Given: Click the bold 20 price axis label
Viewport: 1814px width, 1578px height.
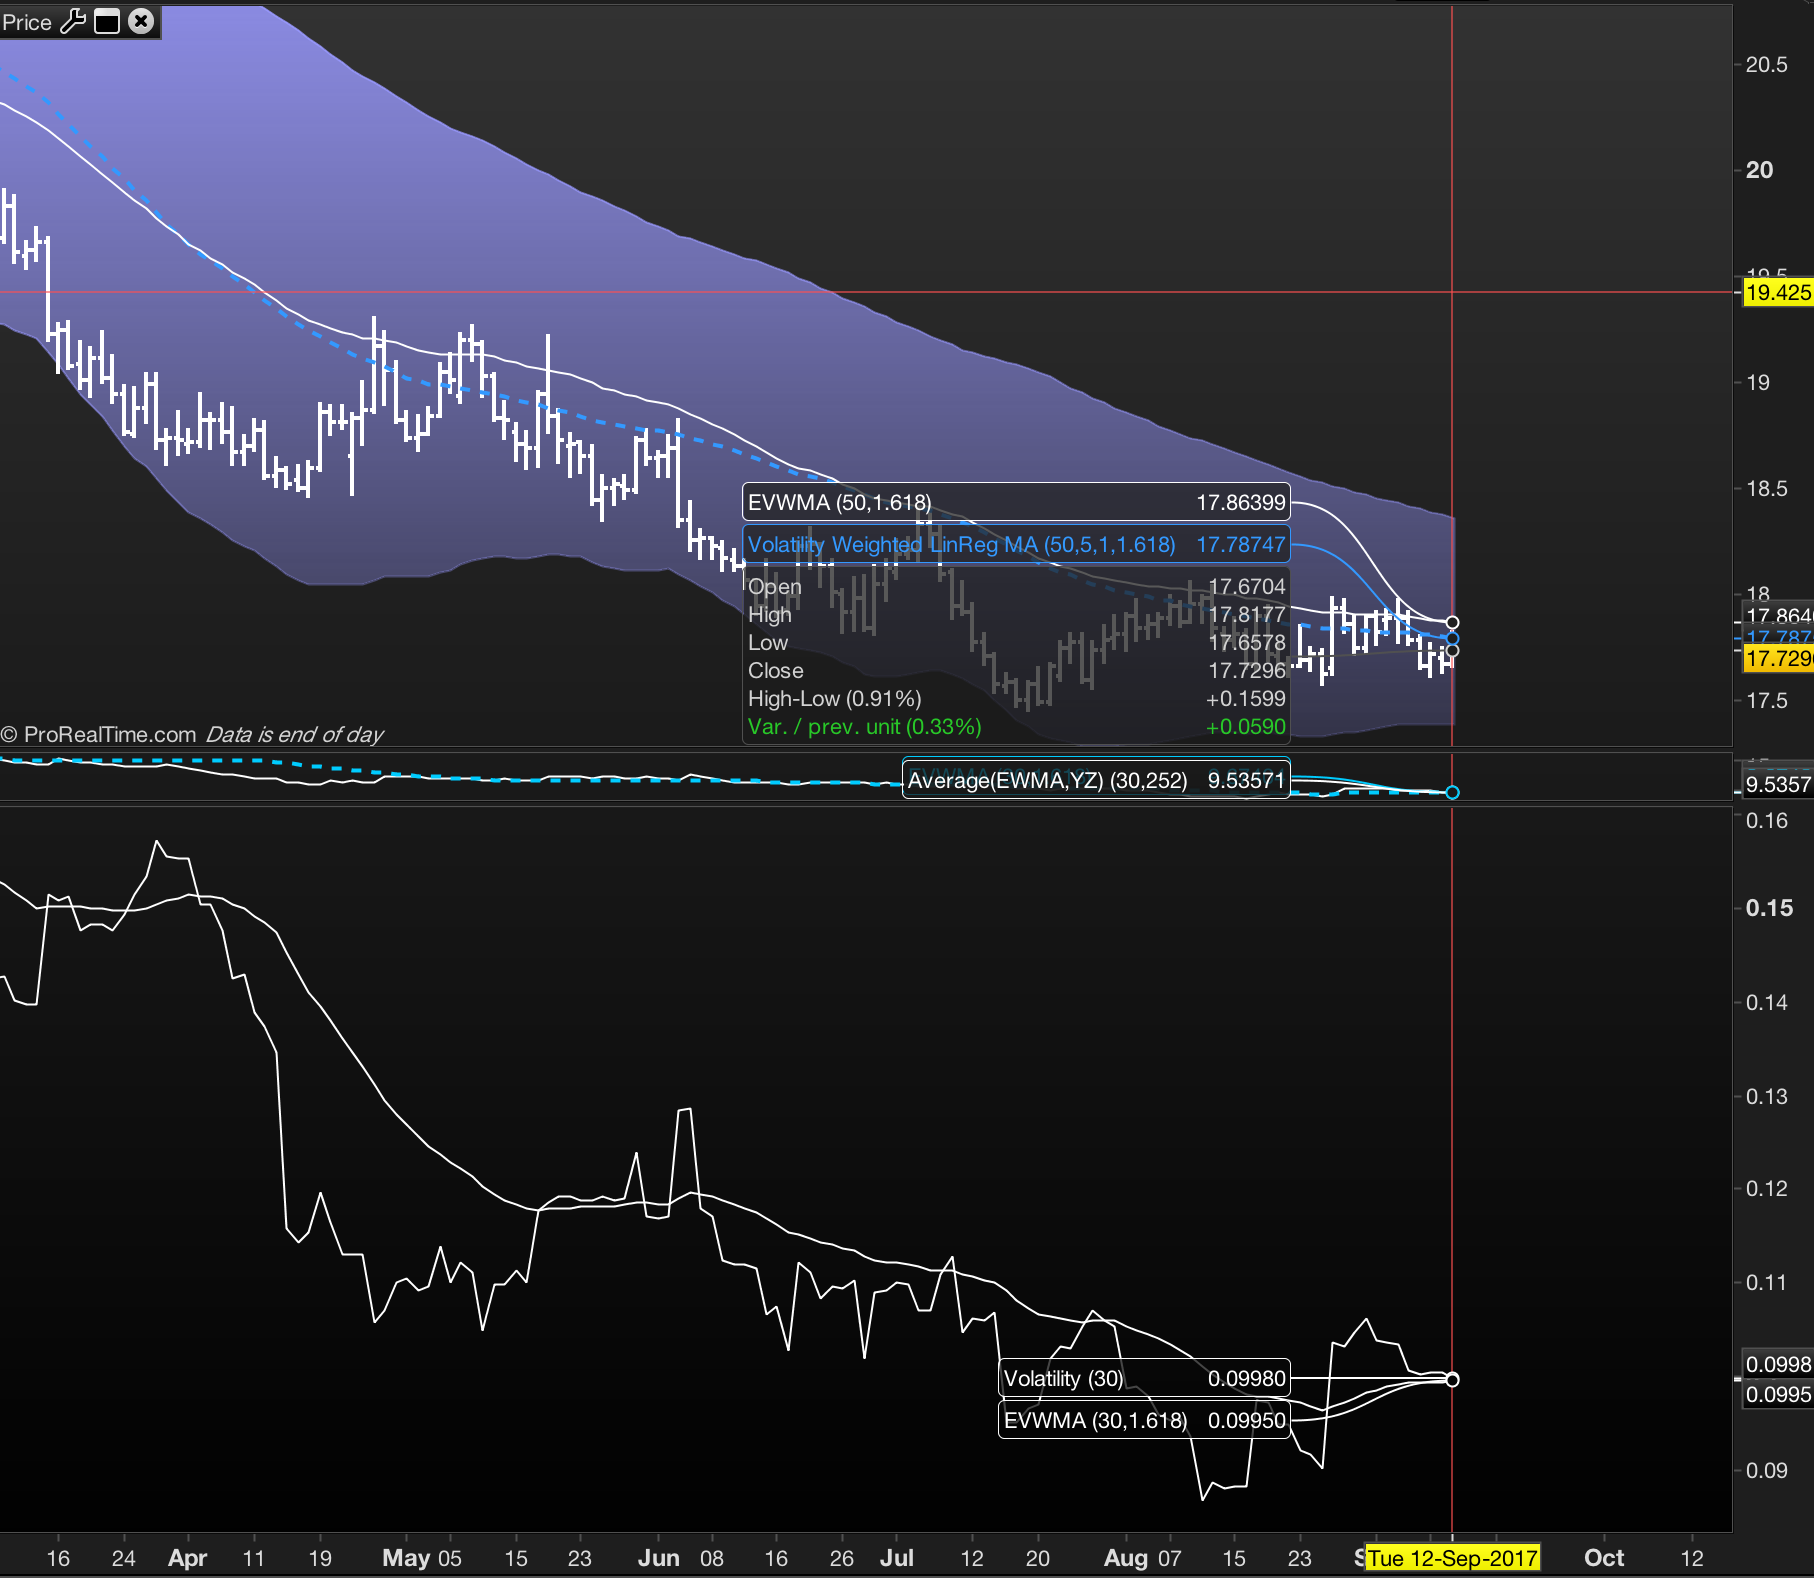Looking at the screenshot, I should tap(1759, 170).
